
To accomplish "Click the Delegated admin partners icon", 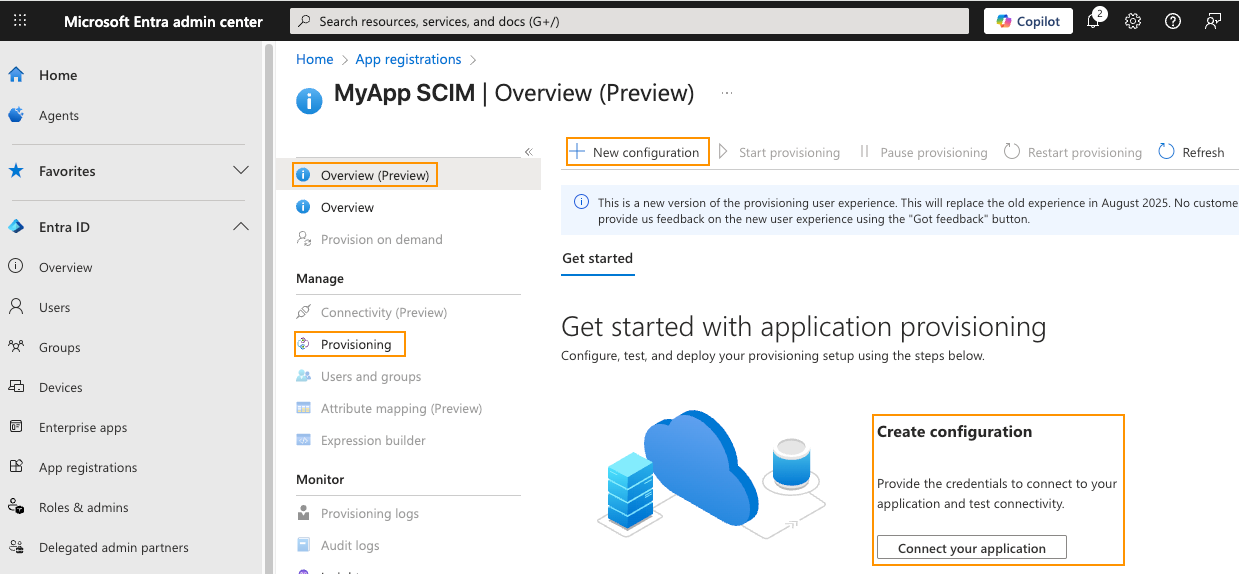I will (x=16, y=547).
